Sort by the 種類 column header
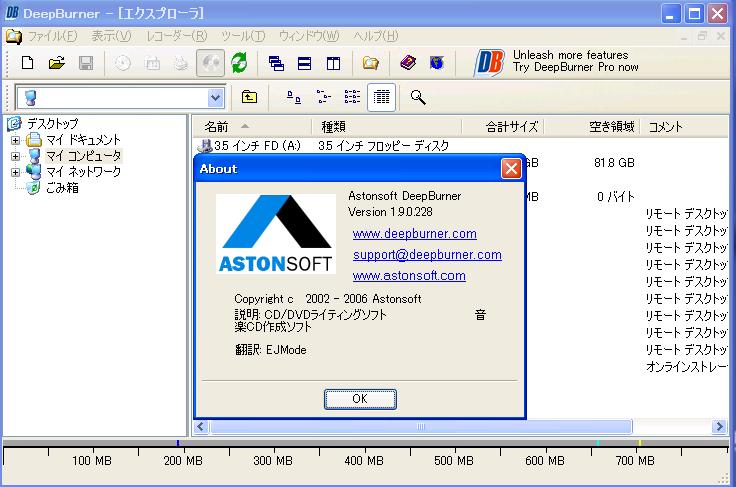The width and height of the screenshot is (736, 487). pyautogui.click(x=386, y=127)
